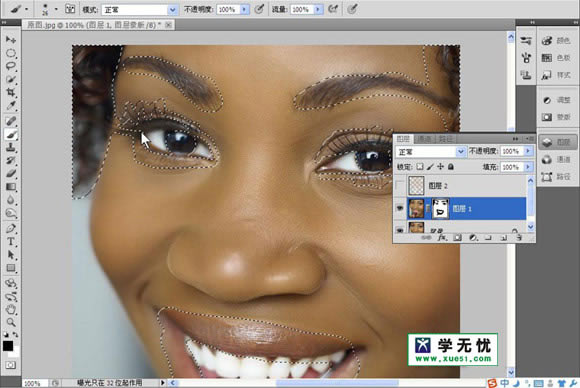Select the Healing Brush tool
The width and height of the screenshot is (580, 388).
11,121
